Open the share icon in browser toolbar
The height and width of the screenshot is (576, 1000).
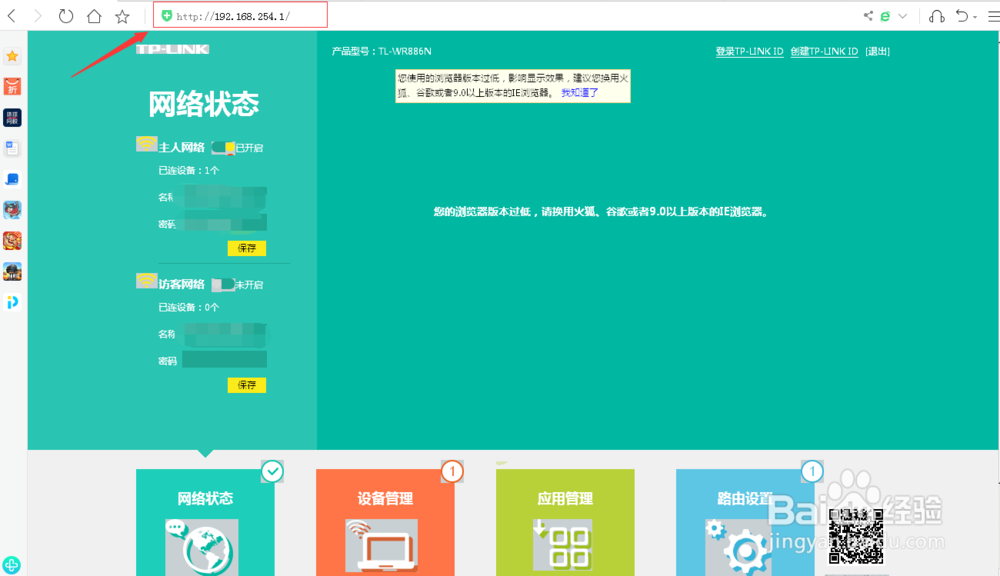click(x=868, y=16)
